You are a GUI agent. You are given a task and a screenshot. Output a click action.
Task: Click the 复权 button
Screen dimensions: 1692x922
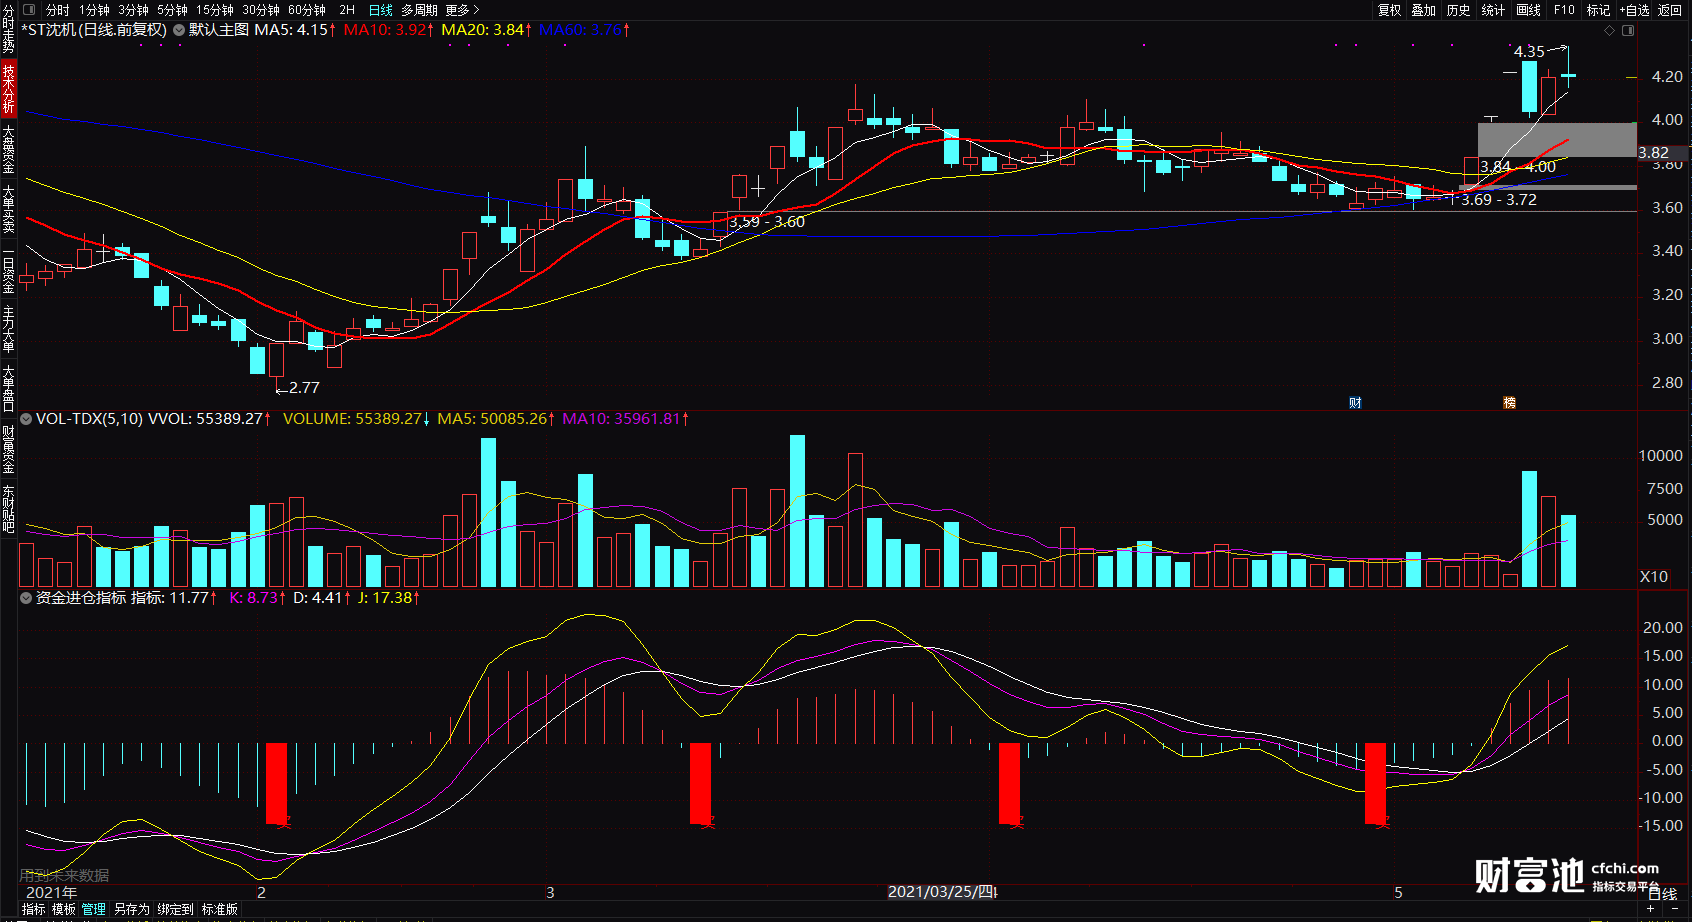point(1389,10)
